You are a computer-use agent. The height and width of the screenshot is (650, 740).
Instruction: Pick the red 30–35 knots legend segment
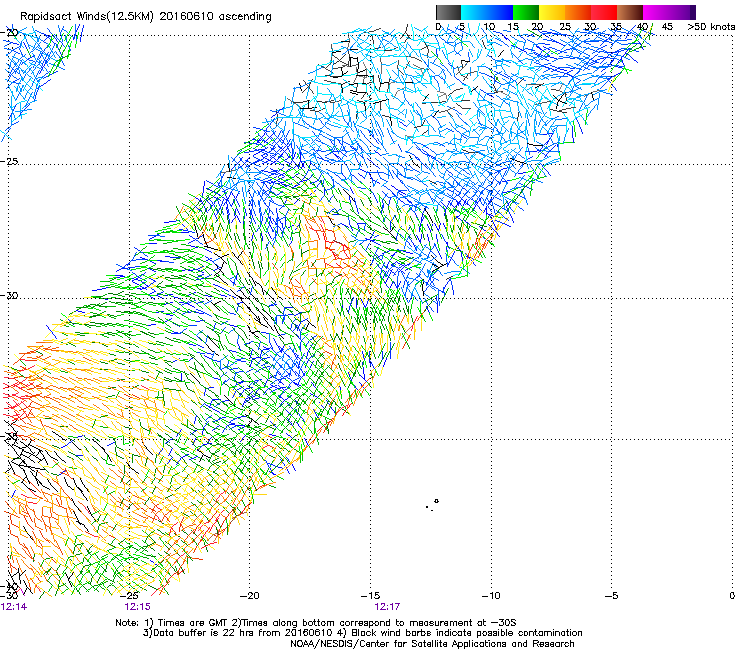[604, 12]
